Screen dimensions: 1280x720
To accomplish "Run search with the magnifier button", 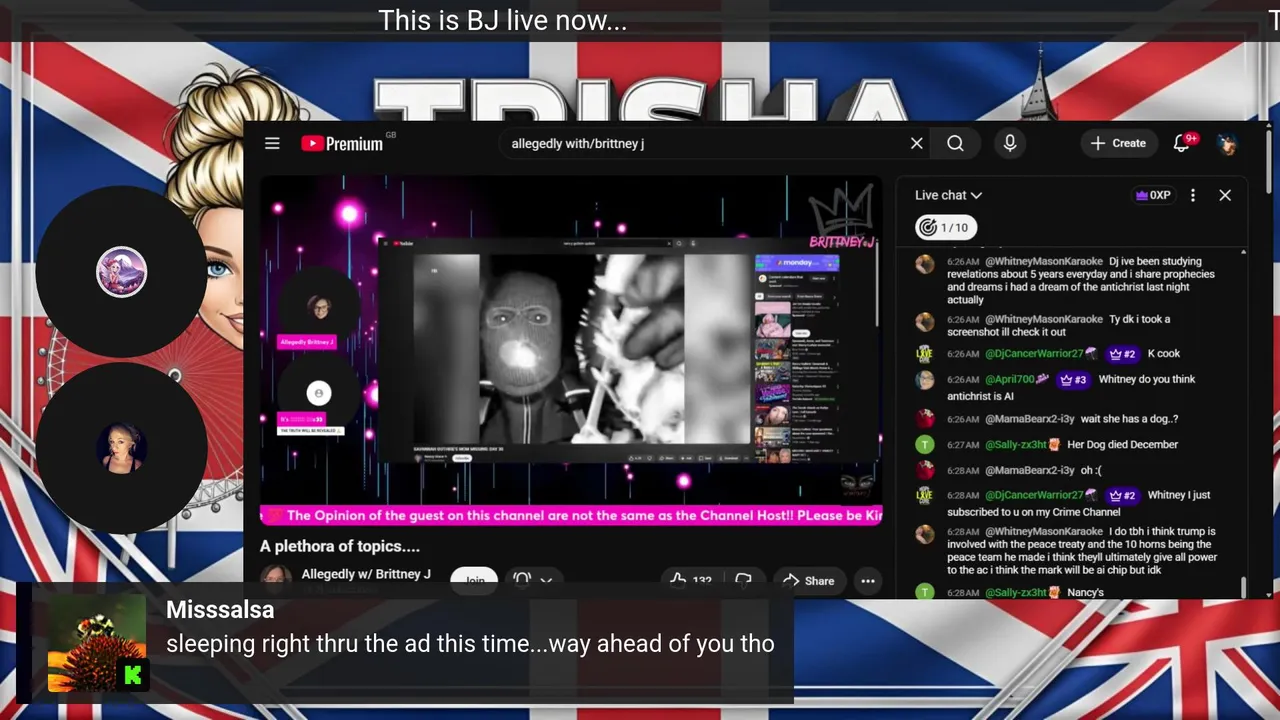I will pos(955,143).
